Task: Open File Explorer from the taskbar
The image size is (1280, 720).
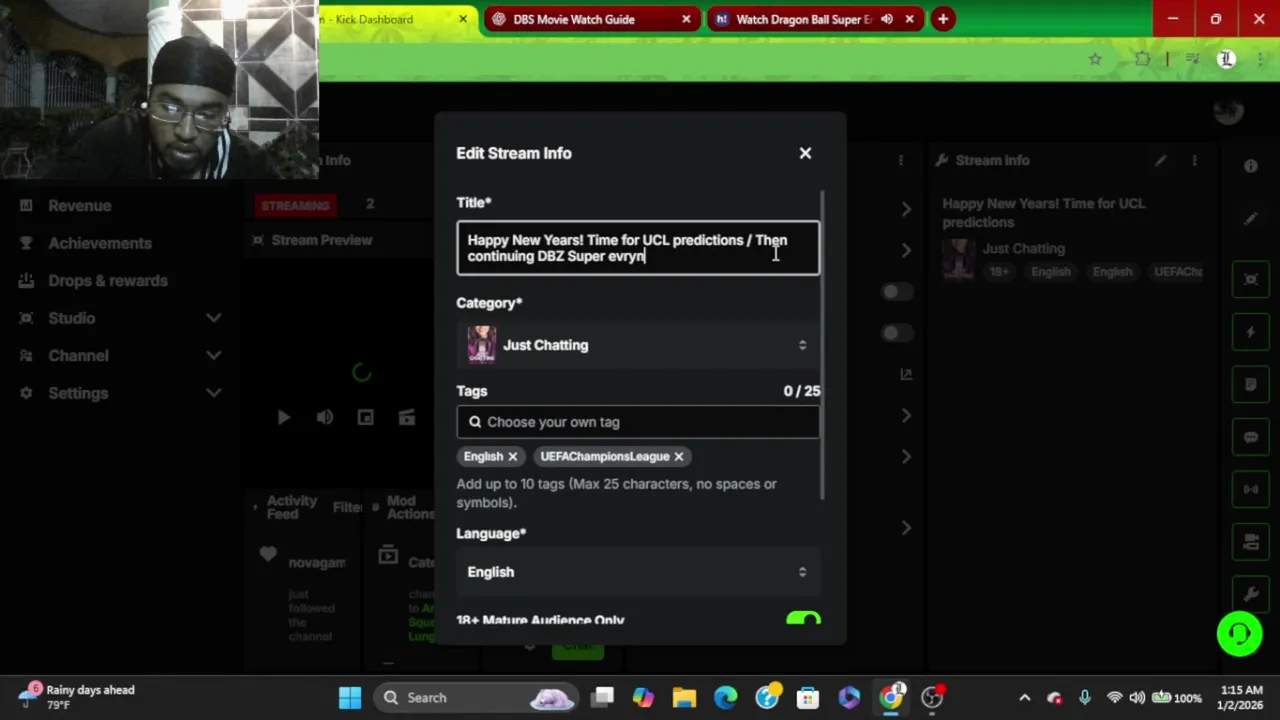Action: pyautogui.click(x=684, y=697)
